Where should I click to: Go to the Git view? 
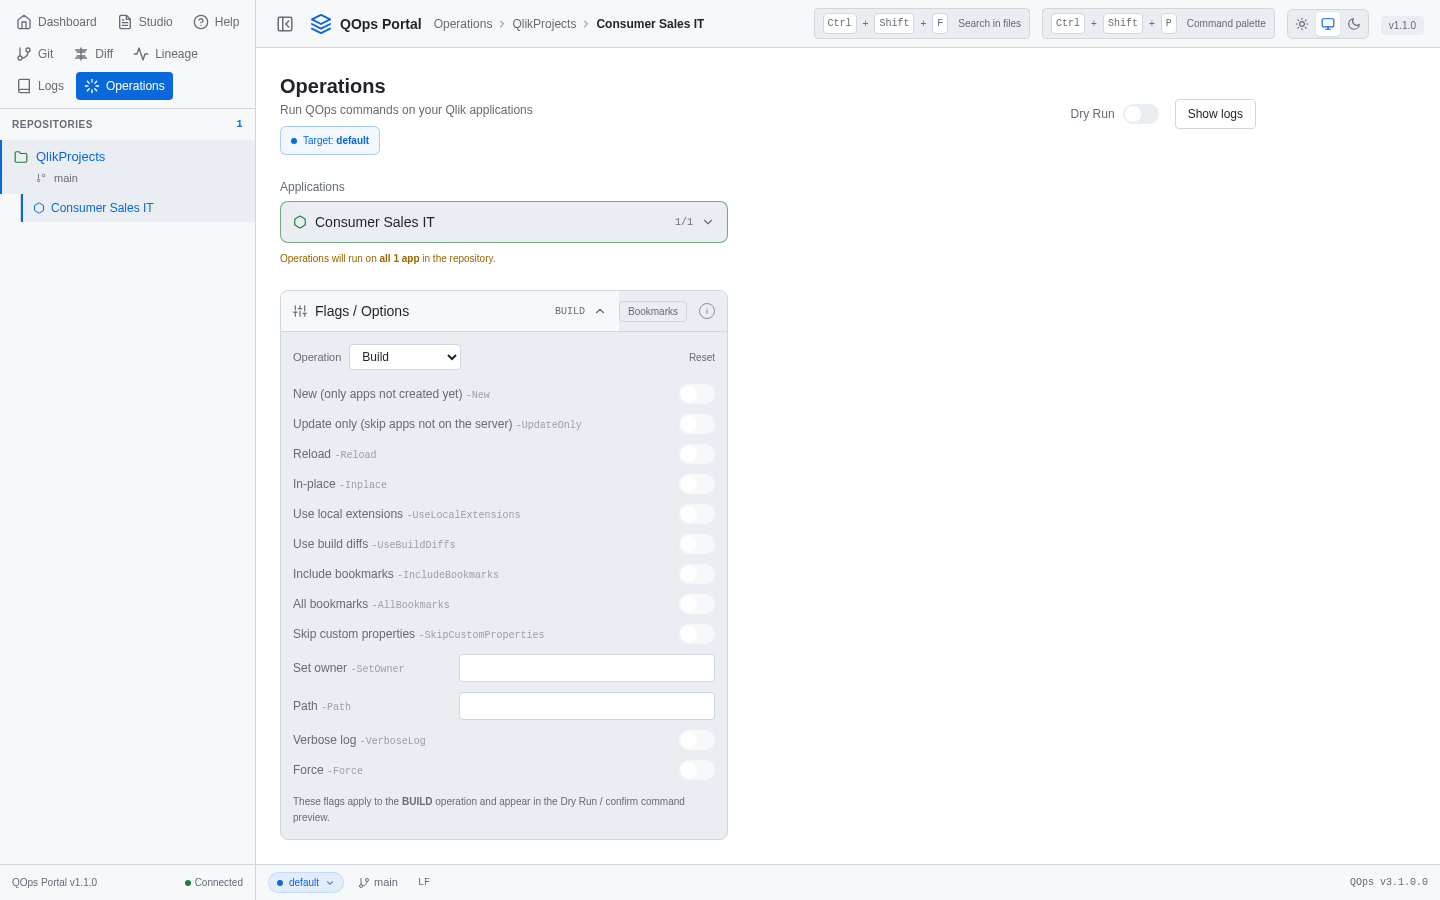coord(35,54)
